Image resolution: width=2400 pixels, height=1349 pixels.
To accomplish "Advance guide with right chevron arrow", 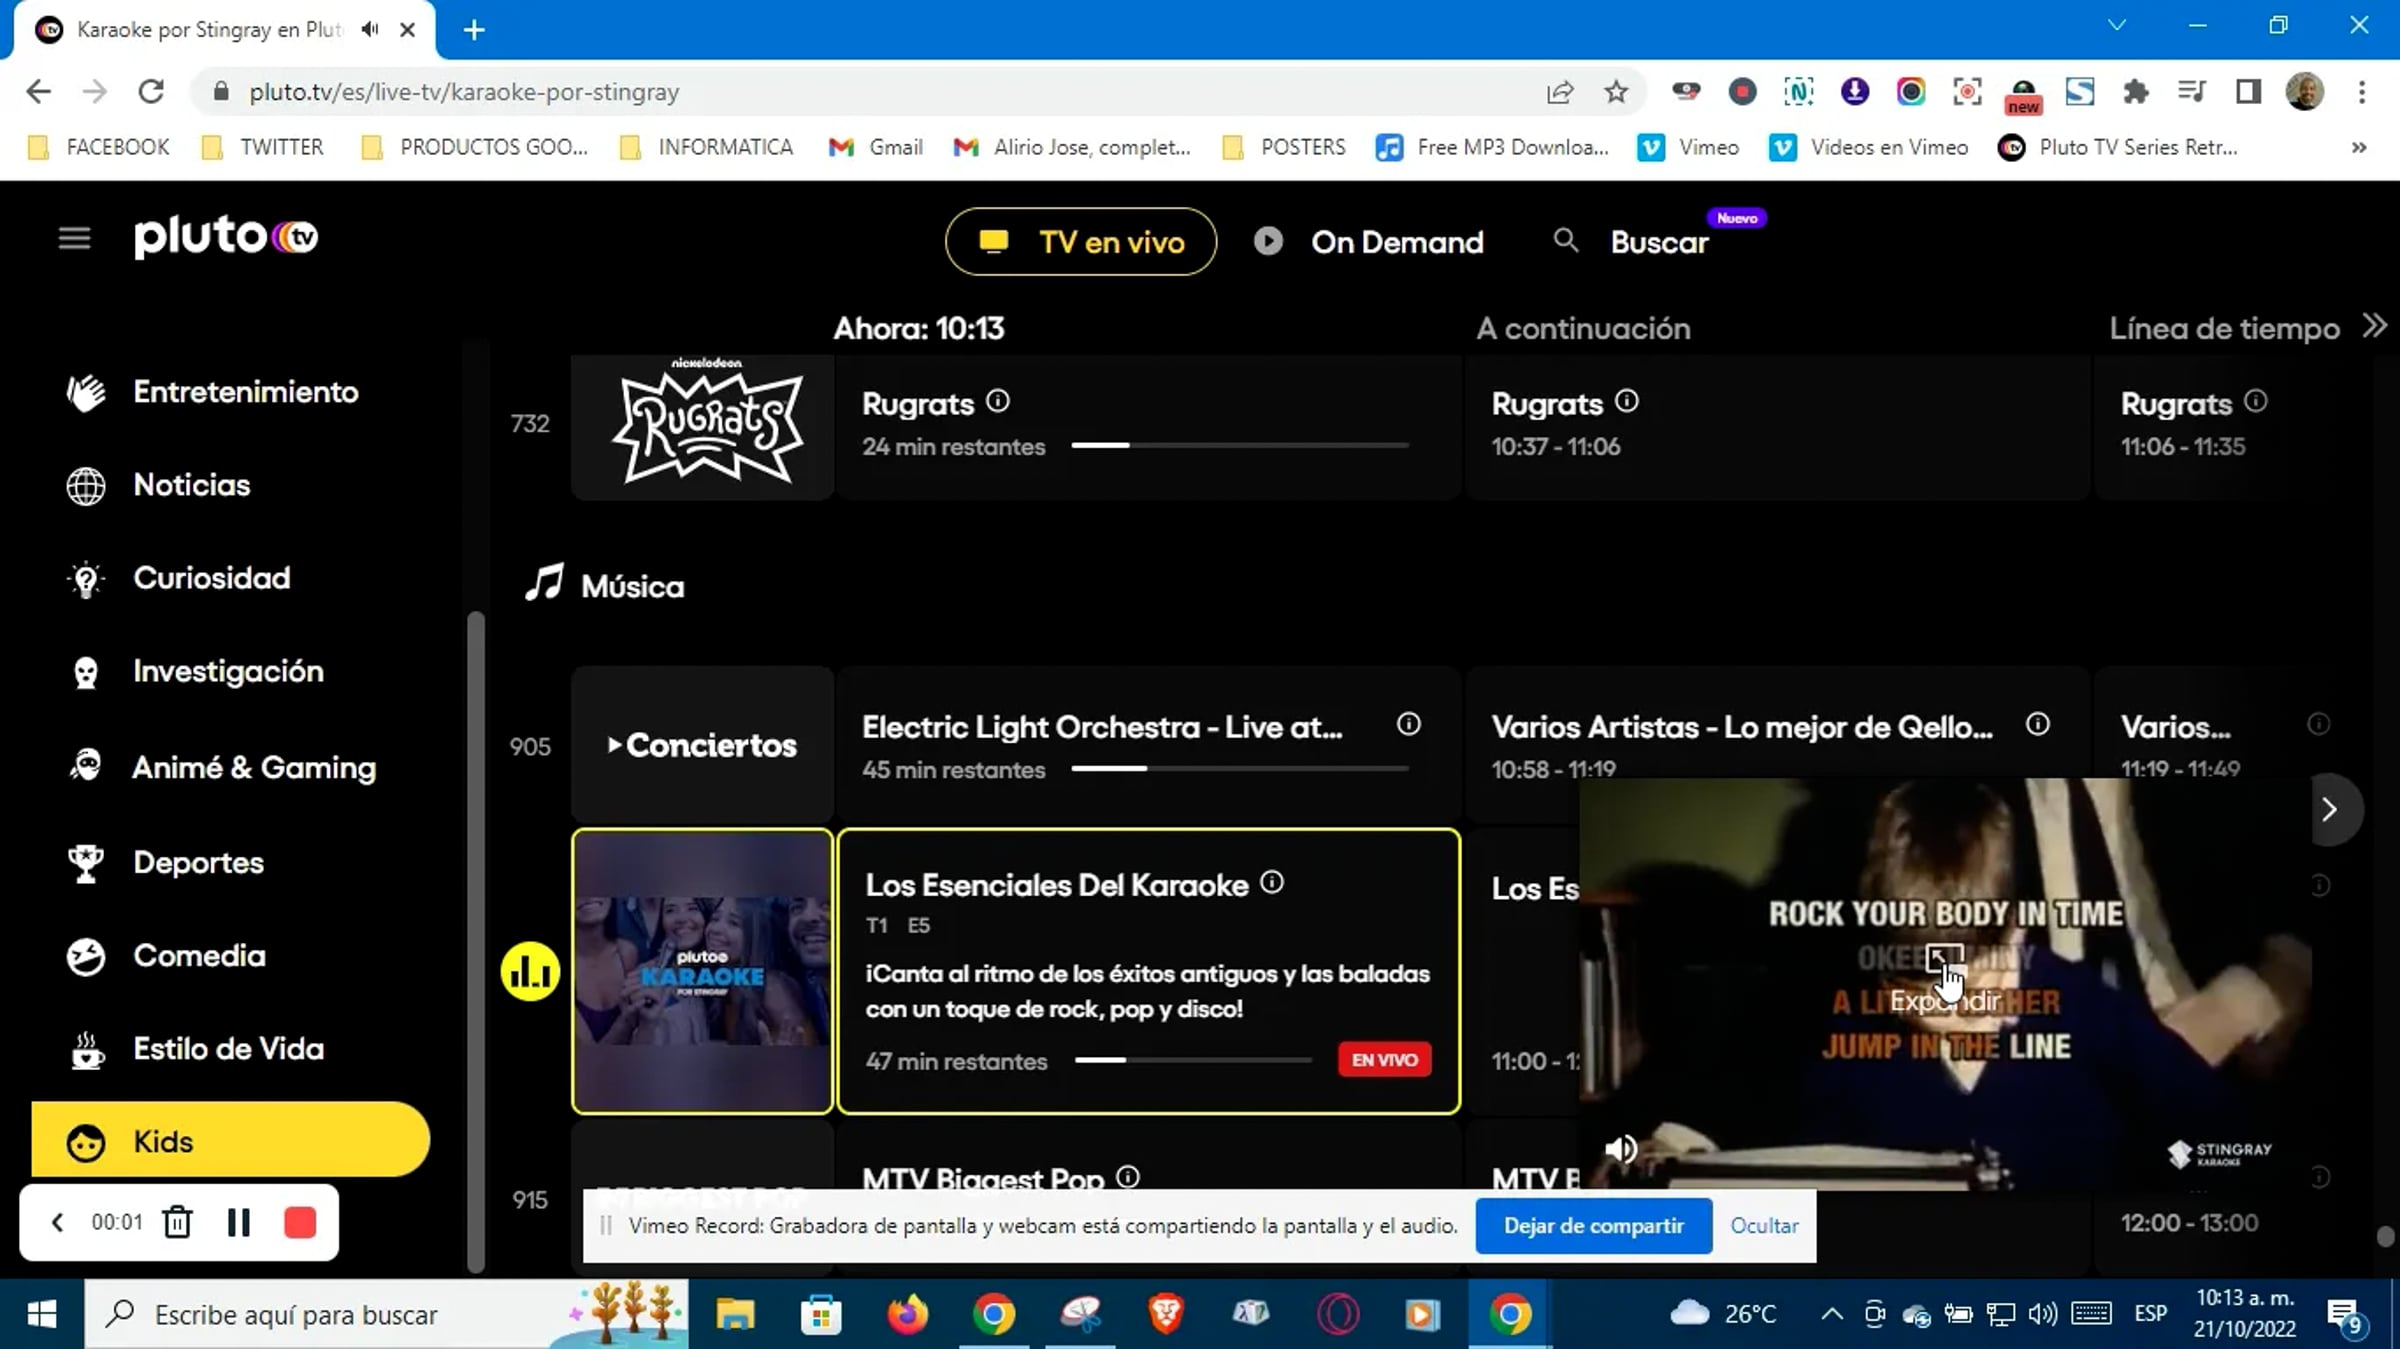I will (x=2329, y=809).
